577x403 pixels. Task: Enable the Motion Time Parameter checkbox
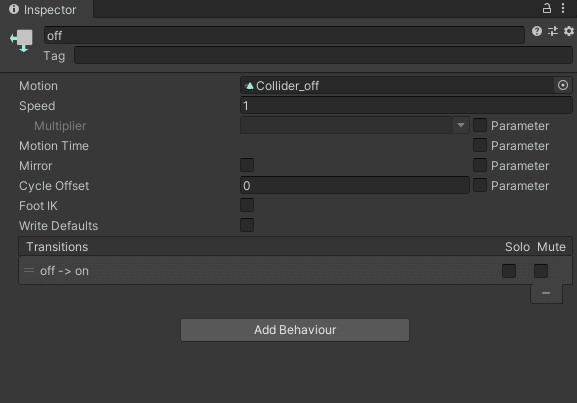[x=480, y=145]
